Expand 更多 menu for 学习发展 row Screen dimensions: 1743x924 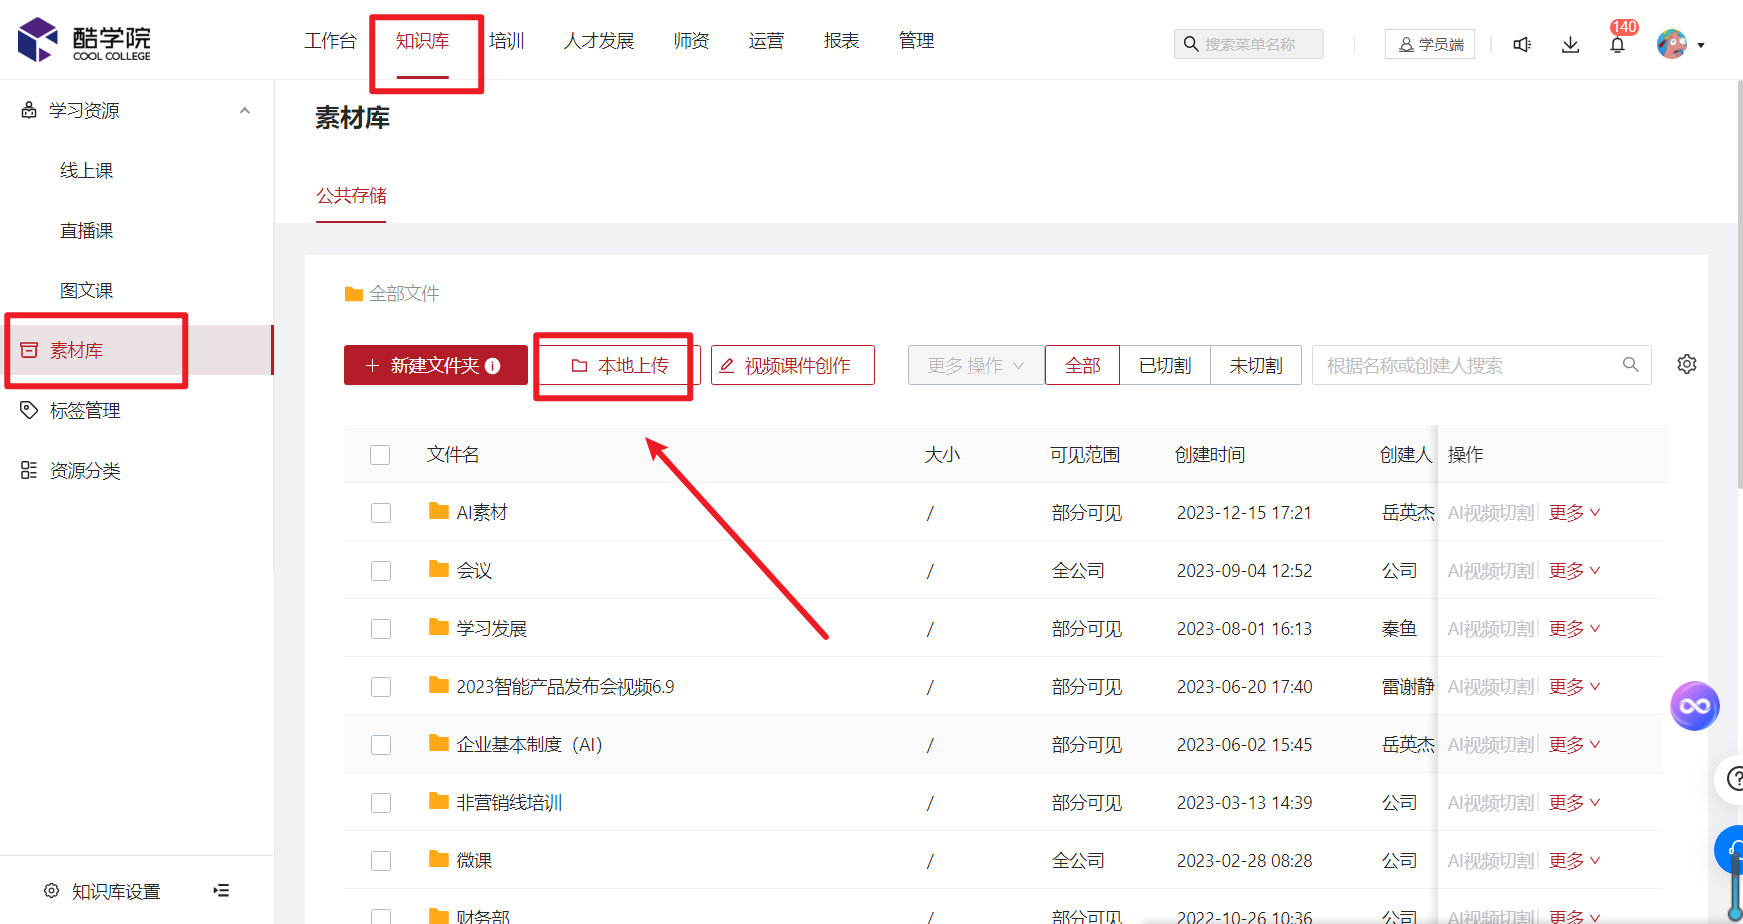click(1574, 629)
